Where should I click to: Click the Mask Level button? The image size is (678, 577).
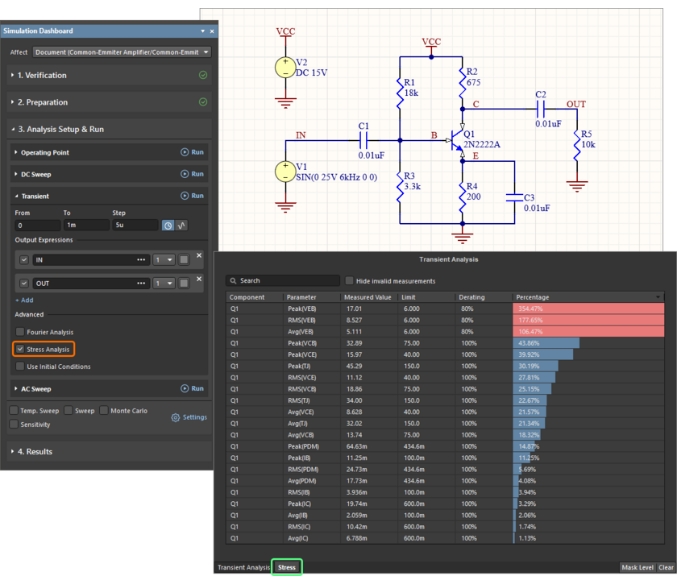[637, 567]
